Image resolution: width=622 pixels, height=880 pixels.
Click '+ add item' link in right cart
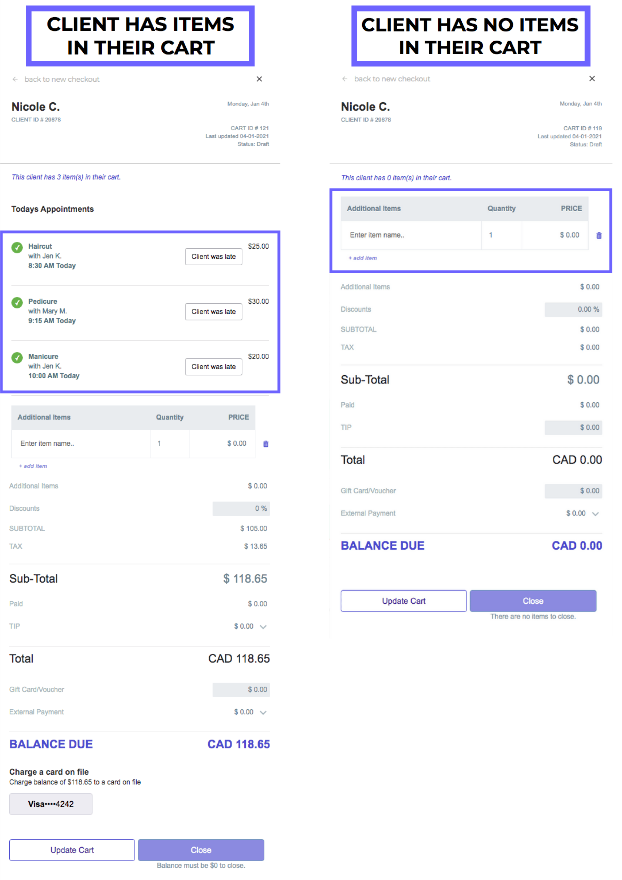[363, 258]
